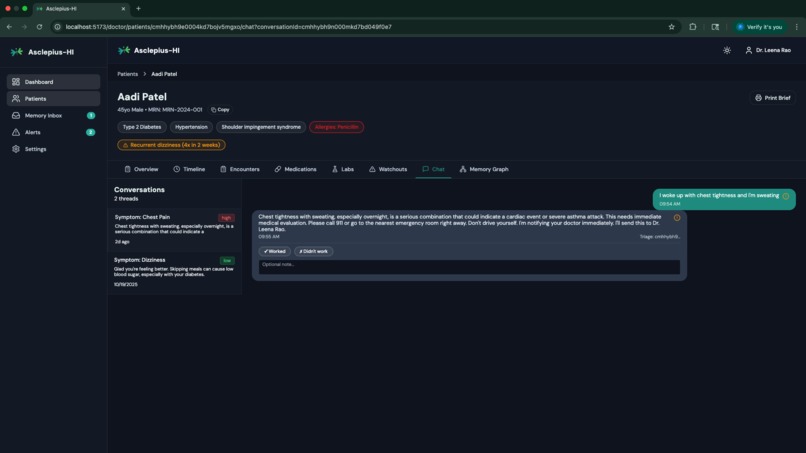Switch to the Timeline tab
This screenshot has height=453, width=806.
pos(189,169)
